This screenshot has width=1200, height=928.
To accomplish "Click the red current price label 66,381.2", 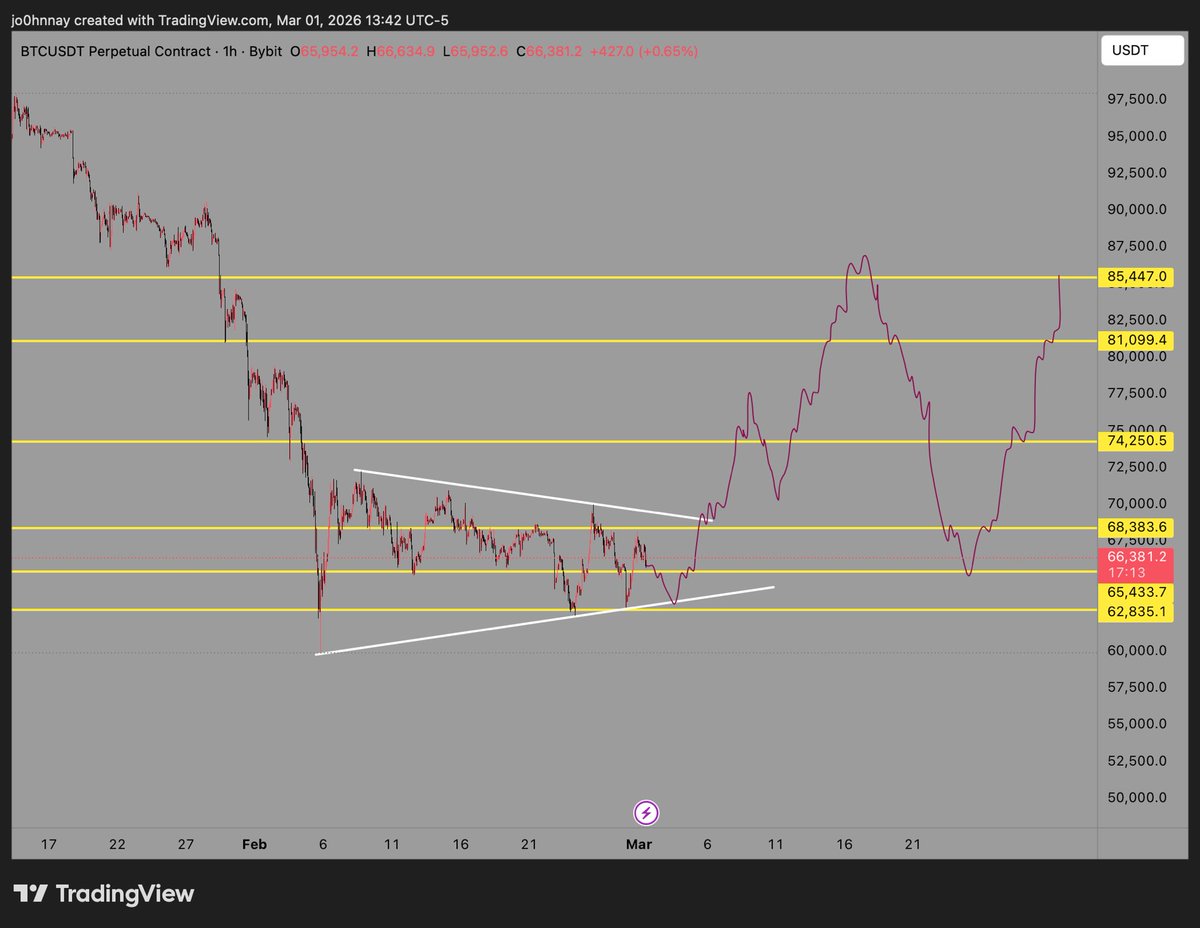I will point(1138,565).
